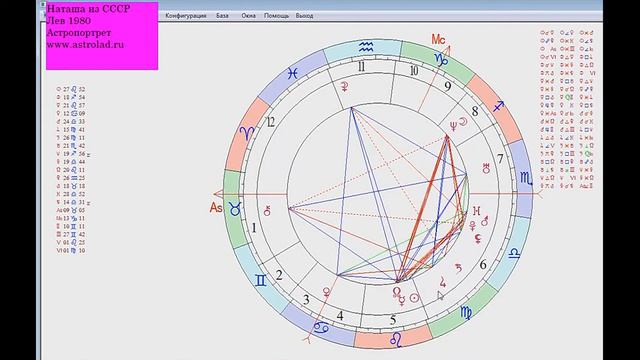Image resolution: width=640 pixels, height=360 pixels.
Task: Click the Scorpio sign on the zodiac ring
Action: click(526, 178)
